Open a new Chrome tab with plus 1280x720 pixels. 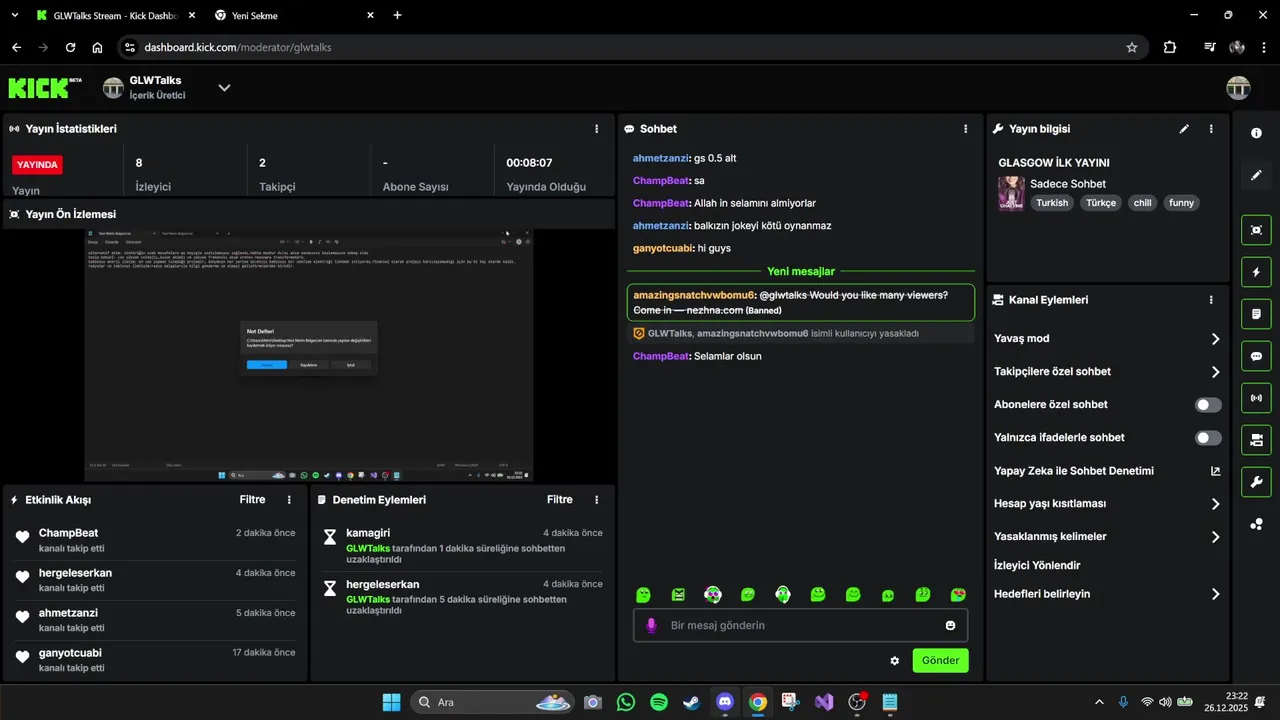tap(398, 15)
